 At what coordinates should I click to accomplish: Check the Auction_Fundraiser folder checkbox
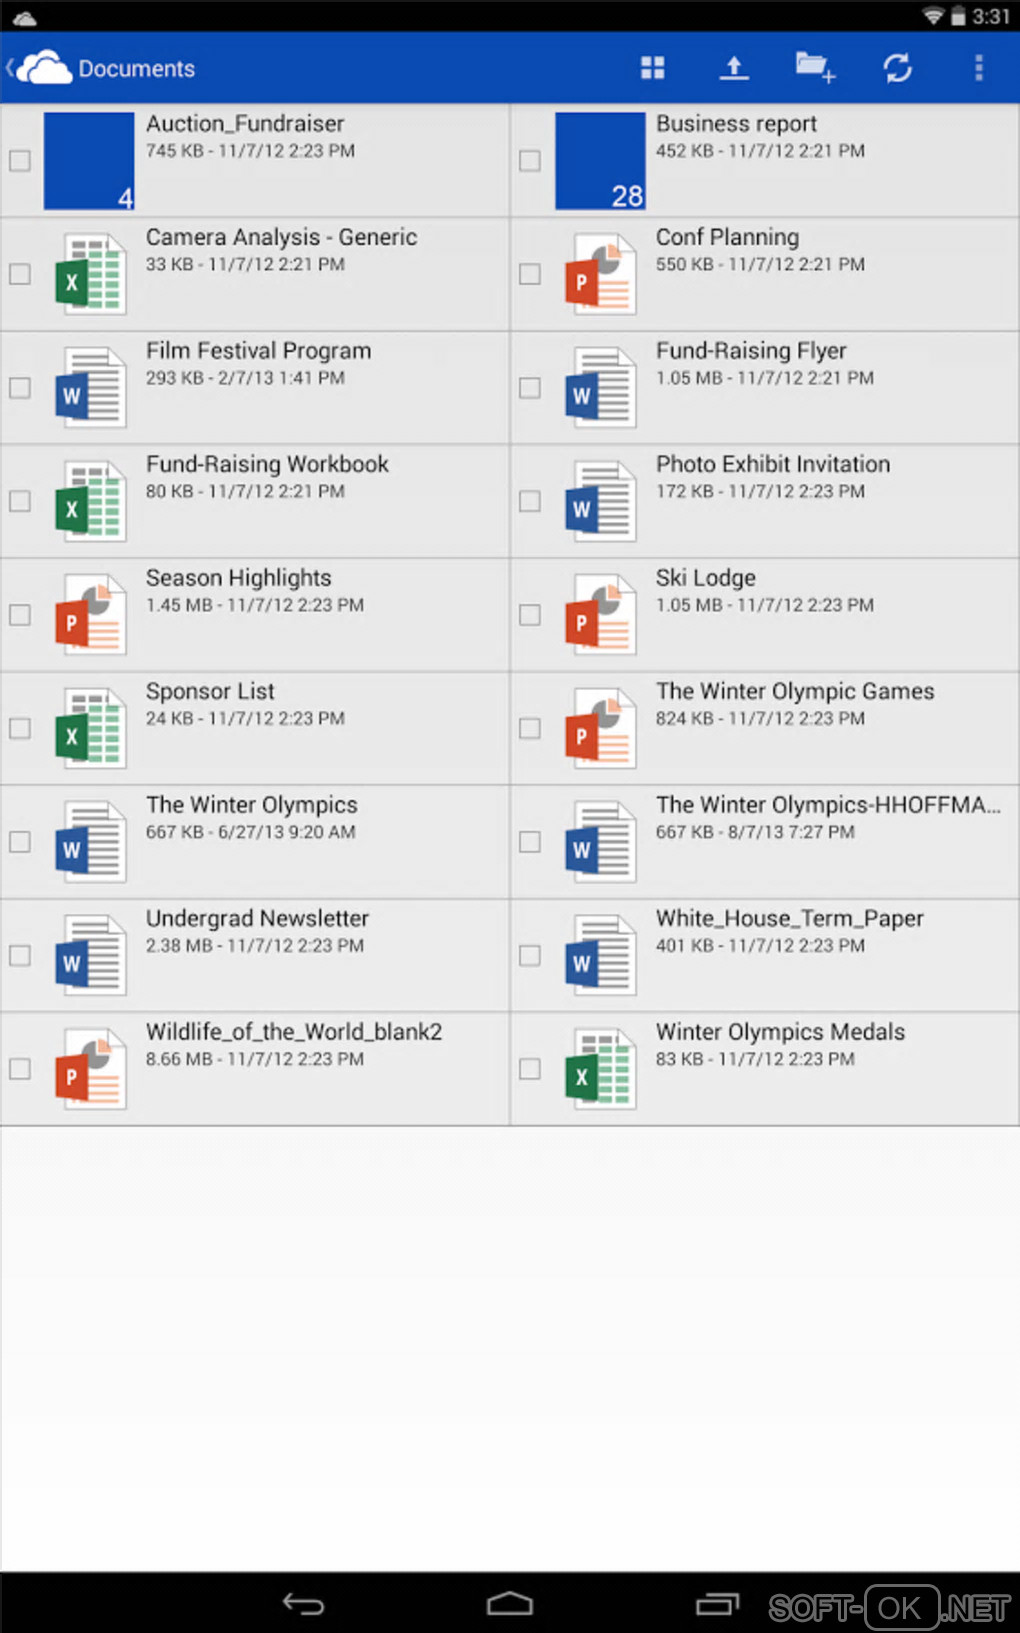pyautogui.click(x=20, y=161)
